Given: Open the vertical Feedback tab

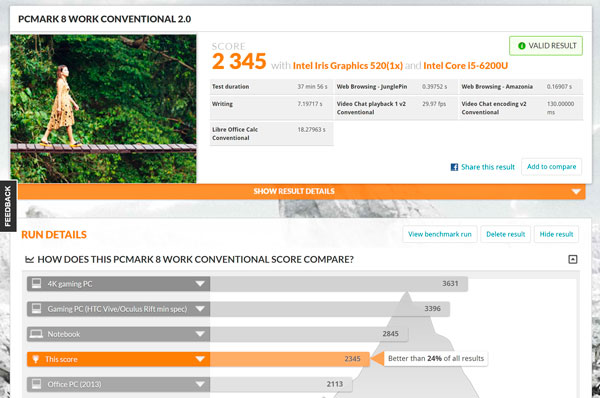Looking at the screenshot, I should 8,206.
